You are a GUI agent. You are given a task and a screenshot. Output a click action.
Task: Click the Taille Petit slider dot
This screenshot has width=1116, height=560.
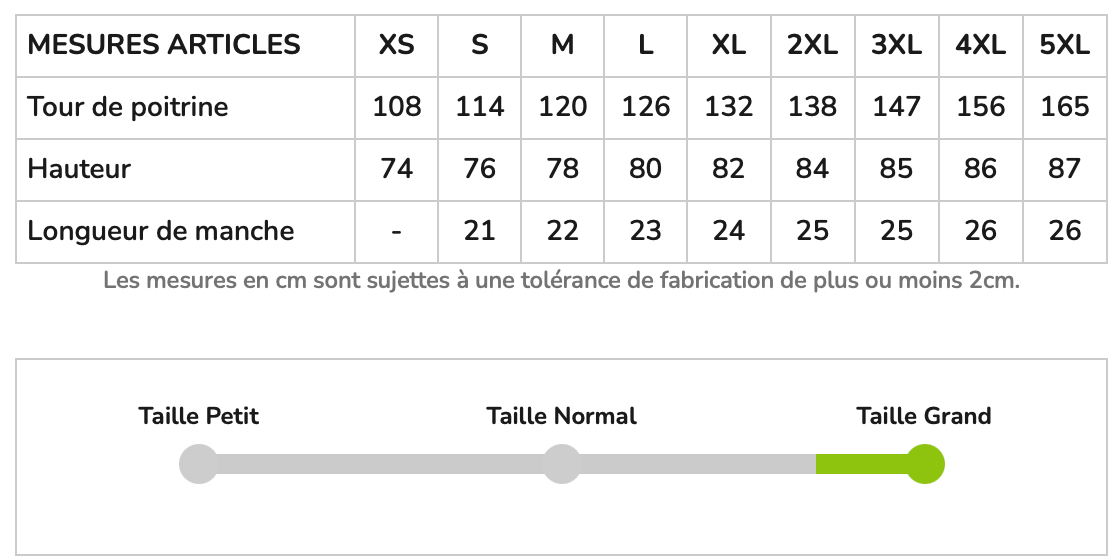click(198, 465)
